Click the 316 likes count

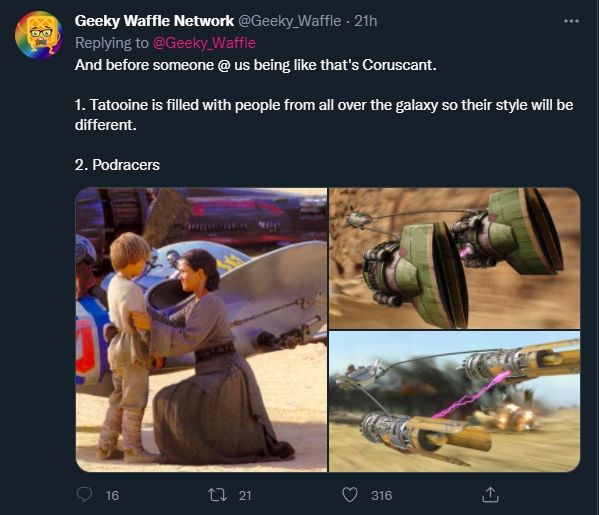coord(381,496)
